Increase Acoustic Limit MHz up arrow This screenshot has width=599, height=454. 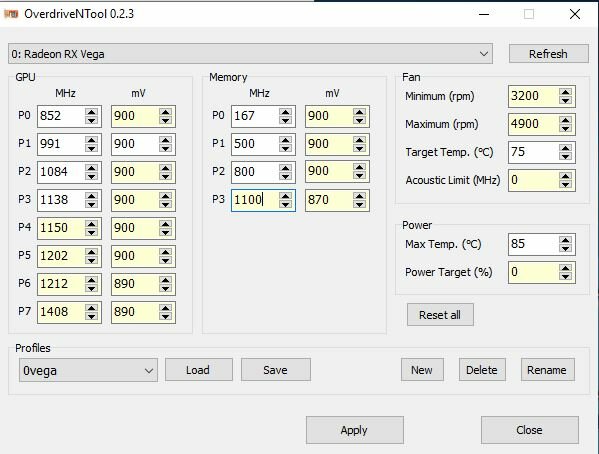pyautogui.click(x=565, y=175)
